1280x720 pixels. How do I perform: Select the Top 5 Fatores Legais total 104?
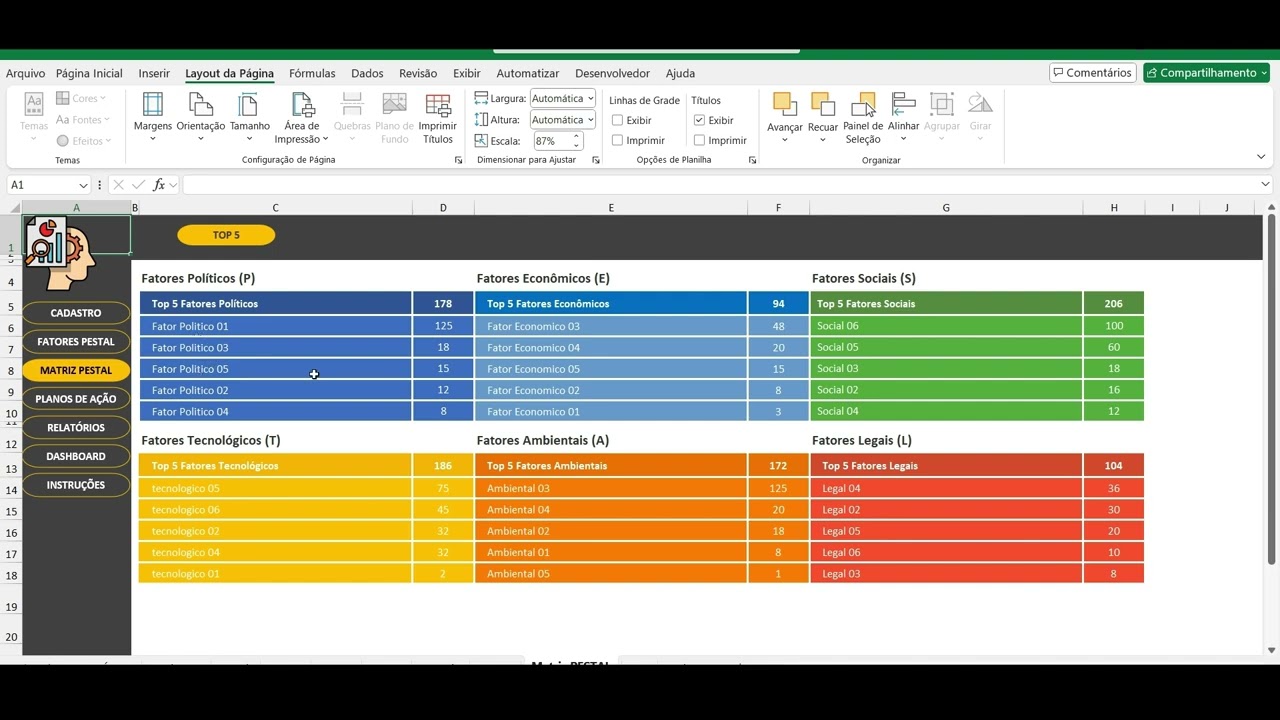click(x=1114, y=466)
